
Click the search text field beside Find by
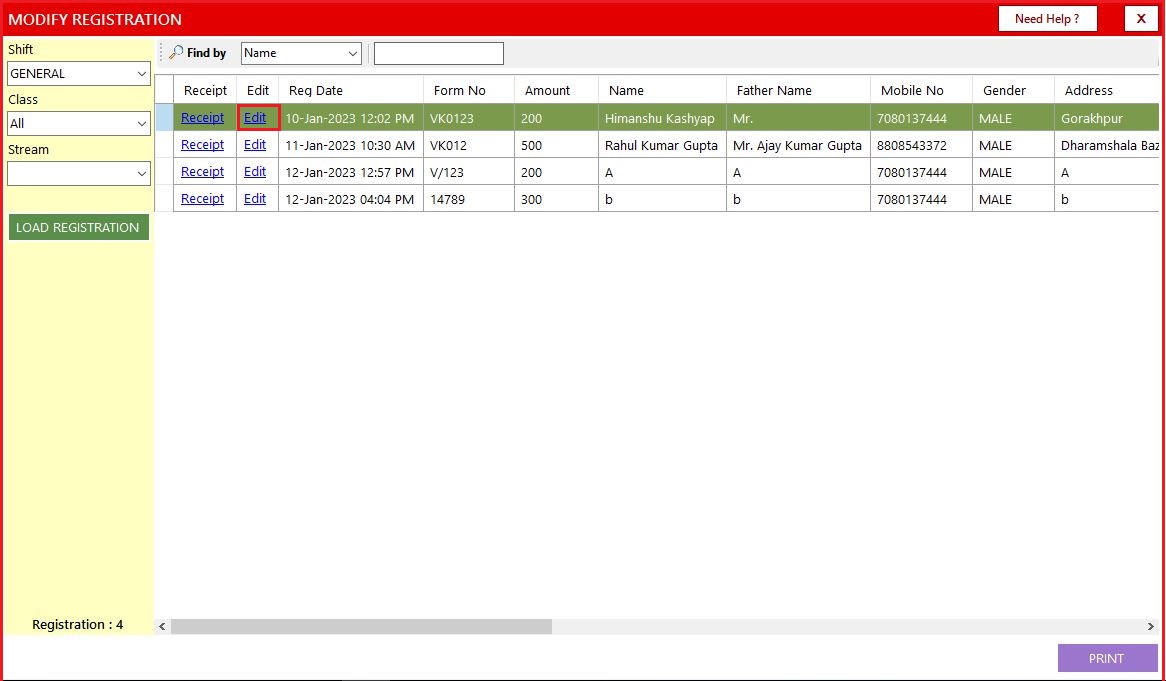click(x=438, y=53)
